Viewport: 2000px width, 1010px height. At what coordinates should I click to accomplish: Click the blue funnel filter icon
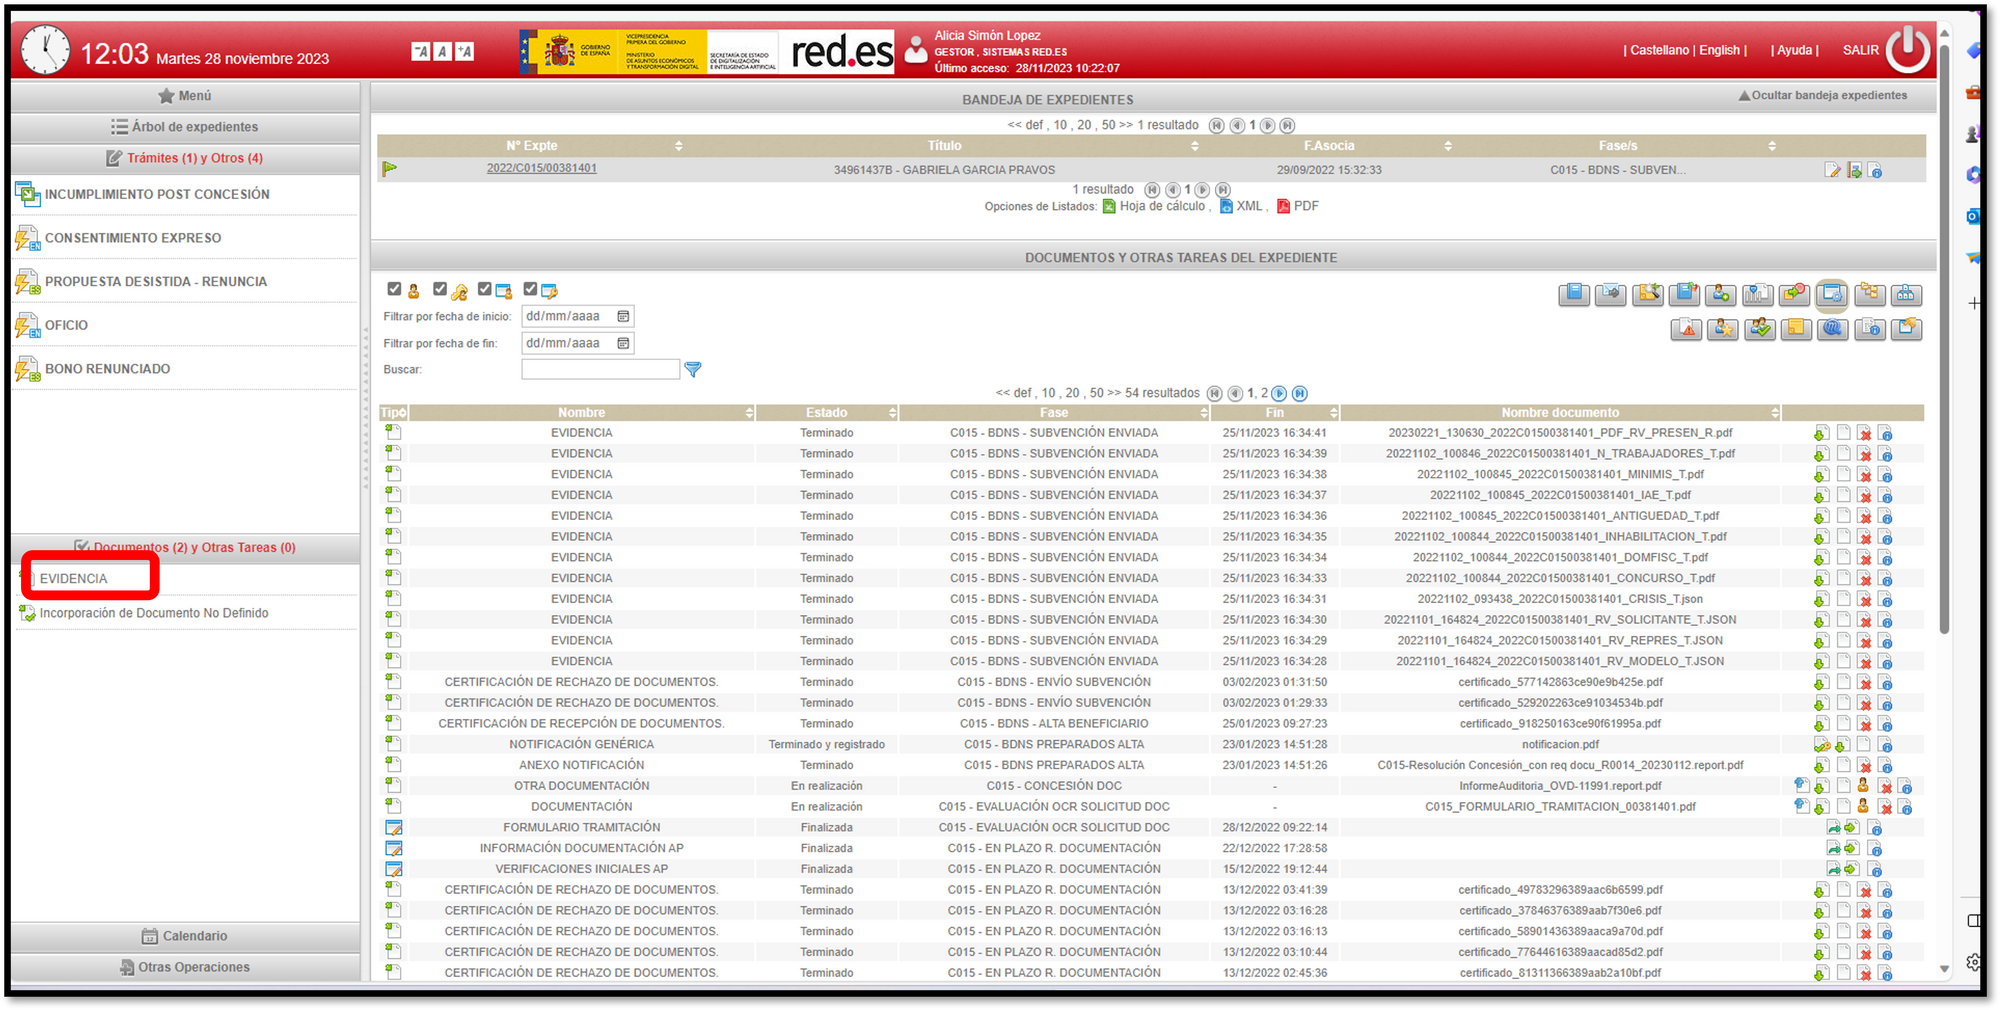(692, 370)
